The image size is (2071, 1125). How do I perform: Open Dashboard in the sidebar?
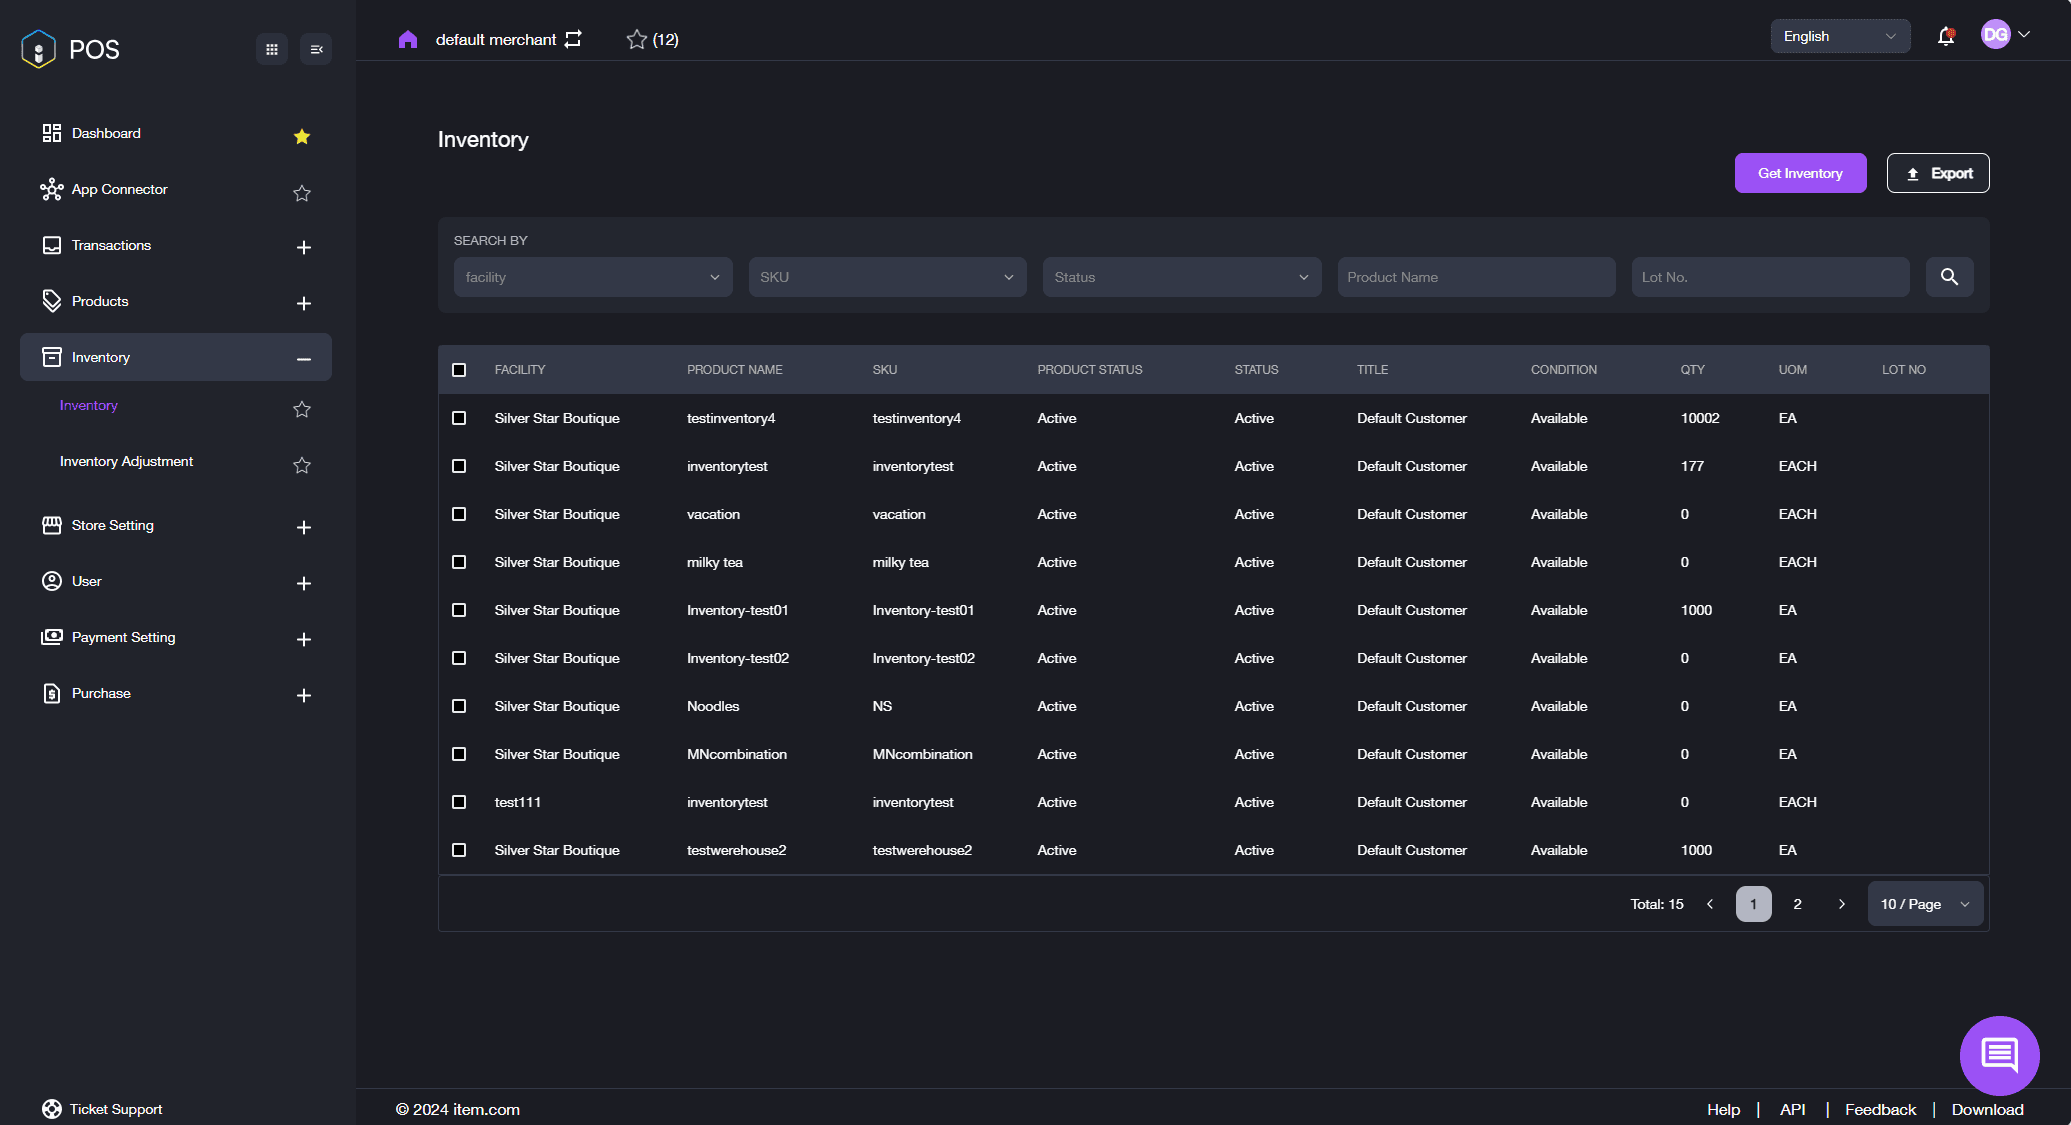click(106, 133)
